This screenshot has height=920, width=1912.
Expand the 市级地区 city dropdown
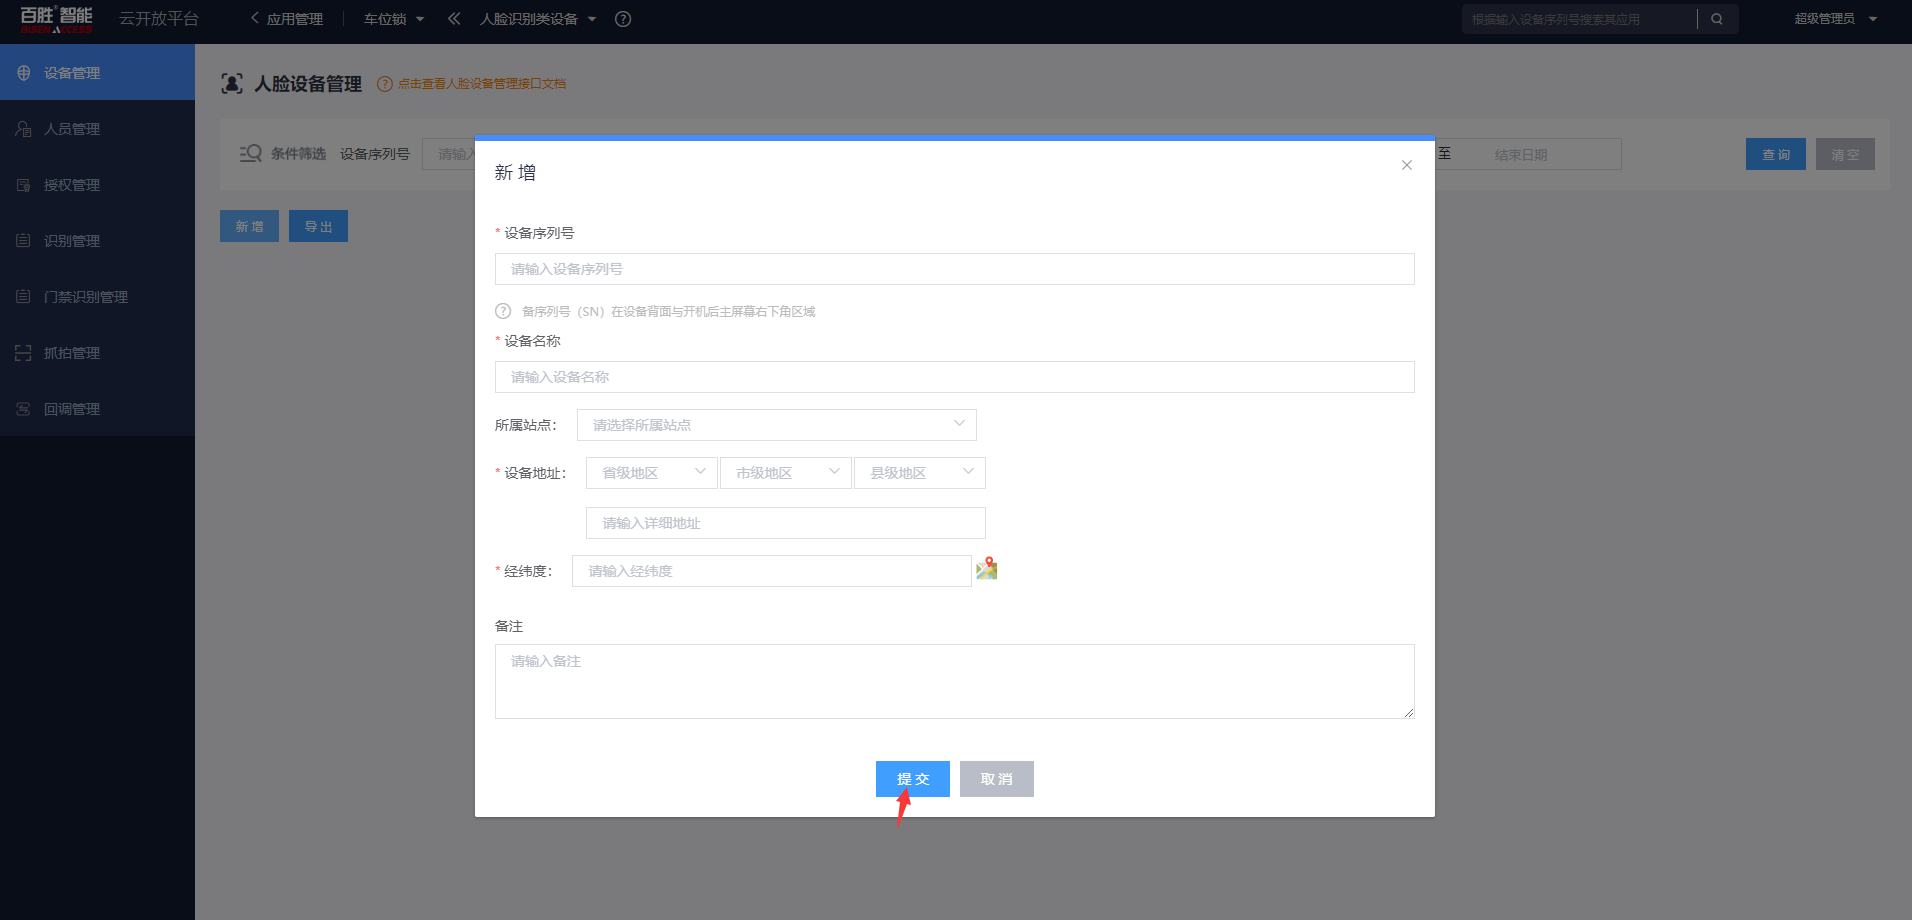point(785,473)
